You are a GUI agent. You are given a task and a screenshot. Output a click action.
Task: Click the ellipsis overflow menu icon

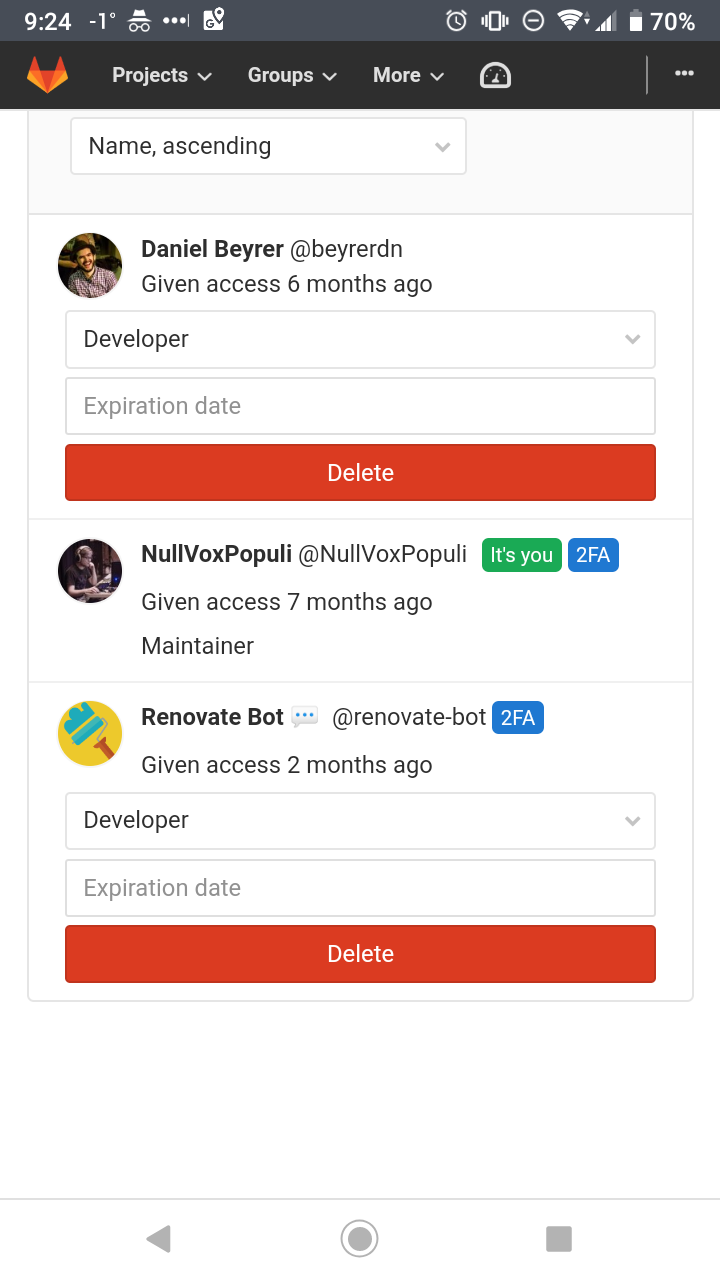684,73
